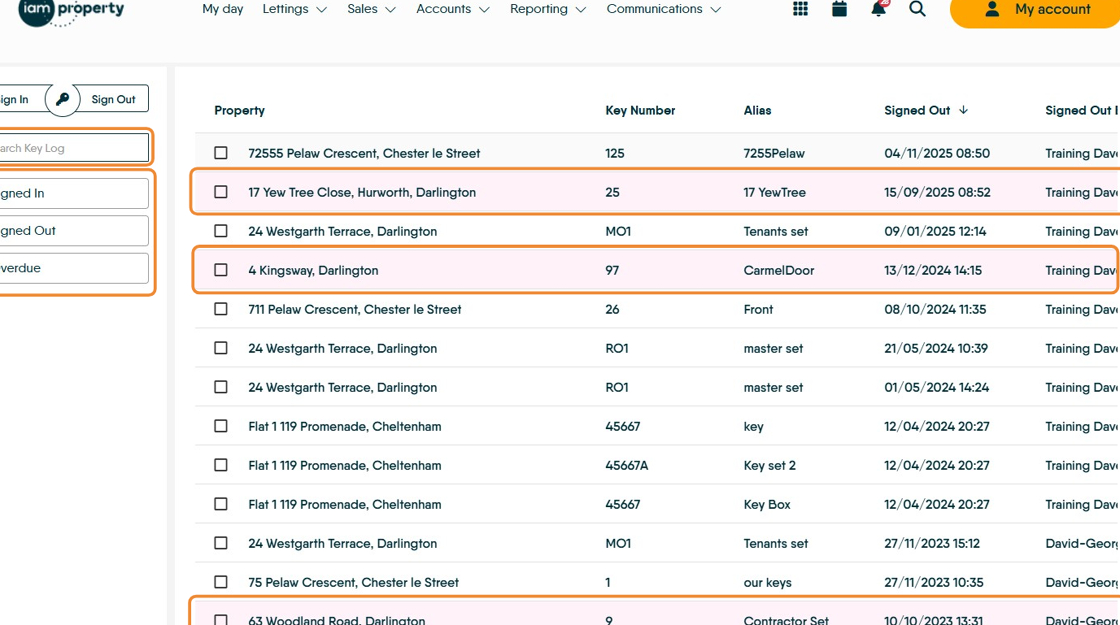Tick checkbox for Flat 1 119 Promenade 45667A row
1120x625 pixels.
pos(221,465)
